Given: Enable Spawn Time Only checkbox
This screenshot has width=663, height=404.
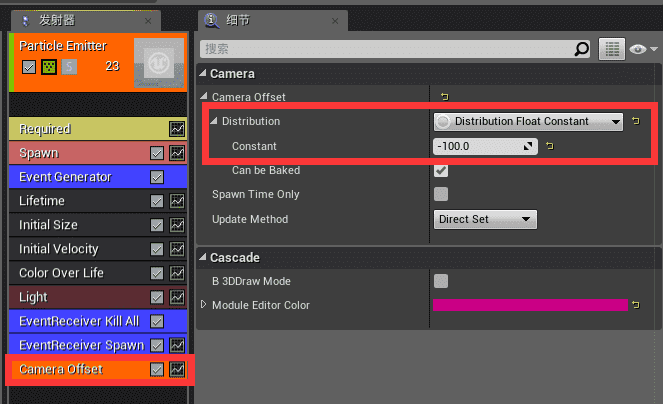Looking at the screenshot, I should pyautogui.click(x=441, y=194).
